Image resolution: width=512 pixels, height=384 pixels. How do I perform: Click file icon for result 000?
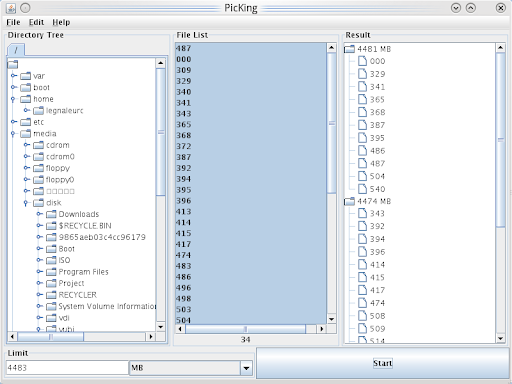362,61
